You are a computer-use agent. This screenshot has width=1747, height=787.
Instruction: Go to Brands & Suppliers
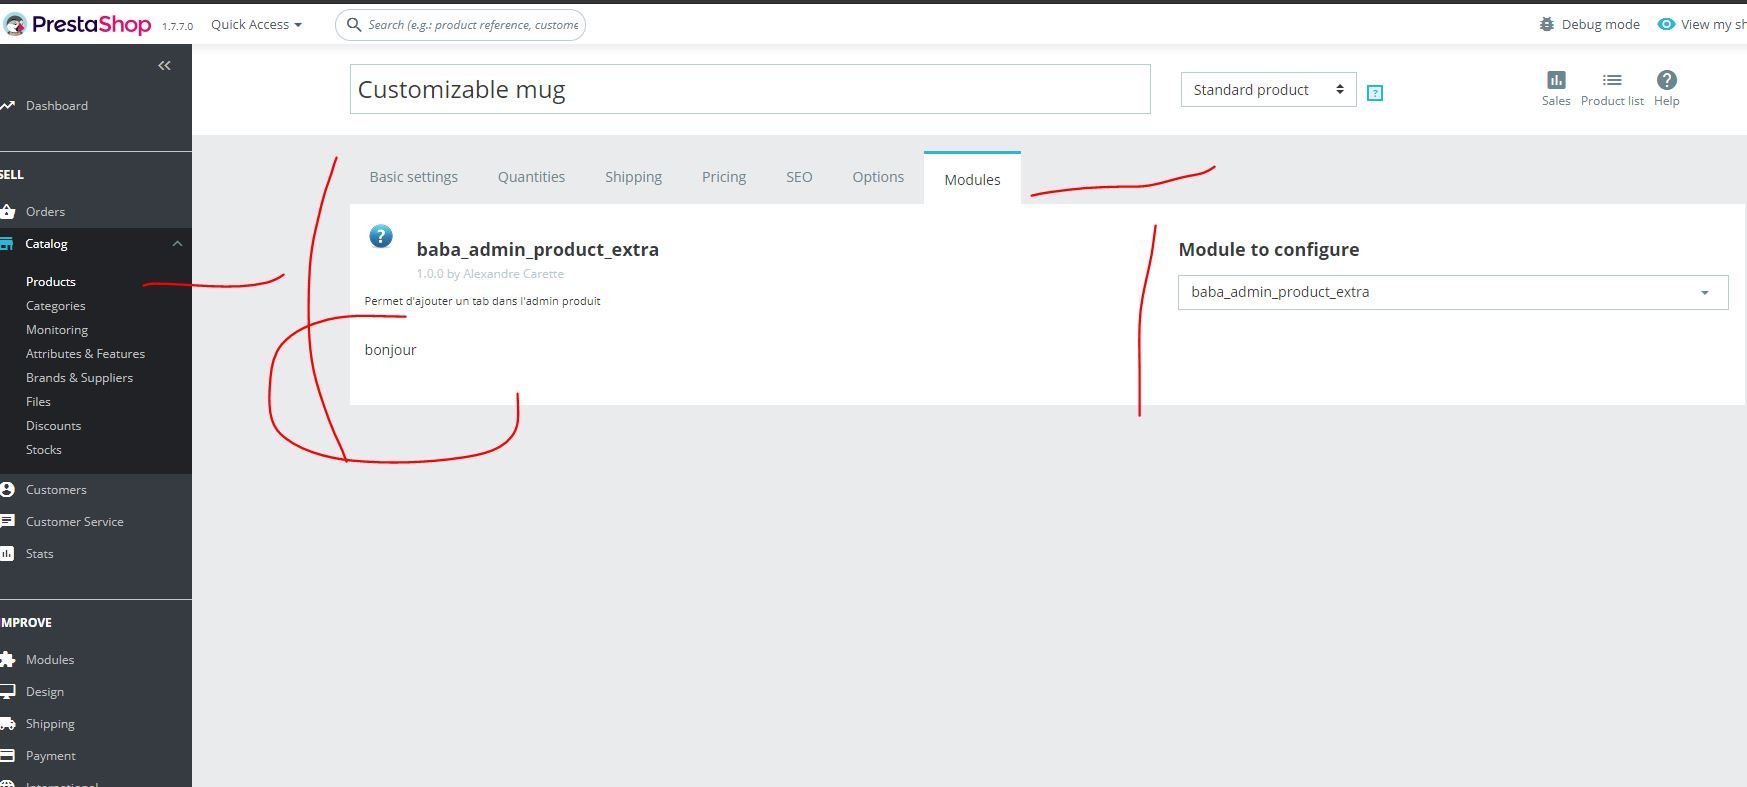[x=79, y=378]
